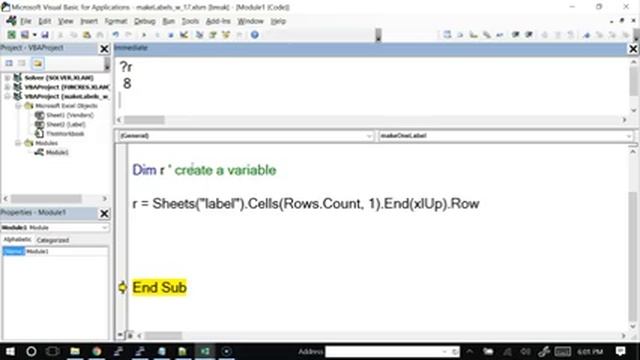Click the Windows Start button
This screenshot has height=360, width=640.
[x=10, y=351]
